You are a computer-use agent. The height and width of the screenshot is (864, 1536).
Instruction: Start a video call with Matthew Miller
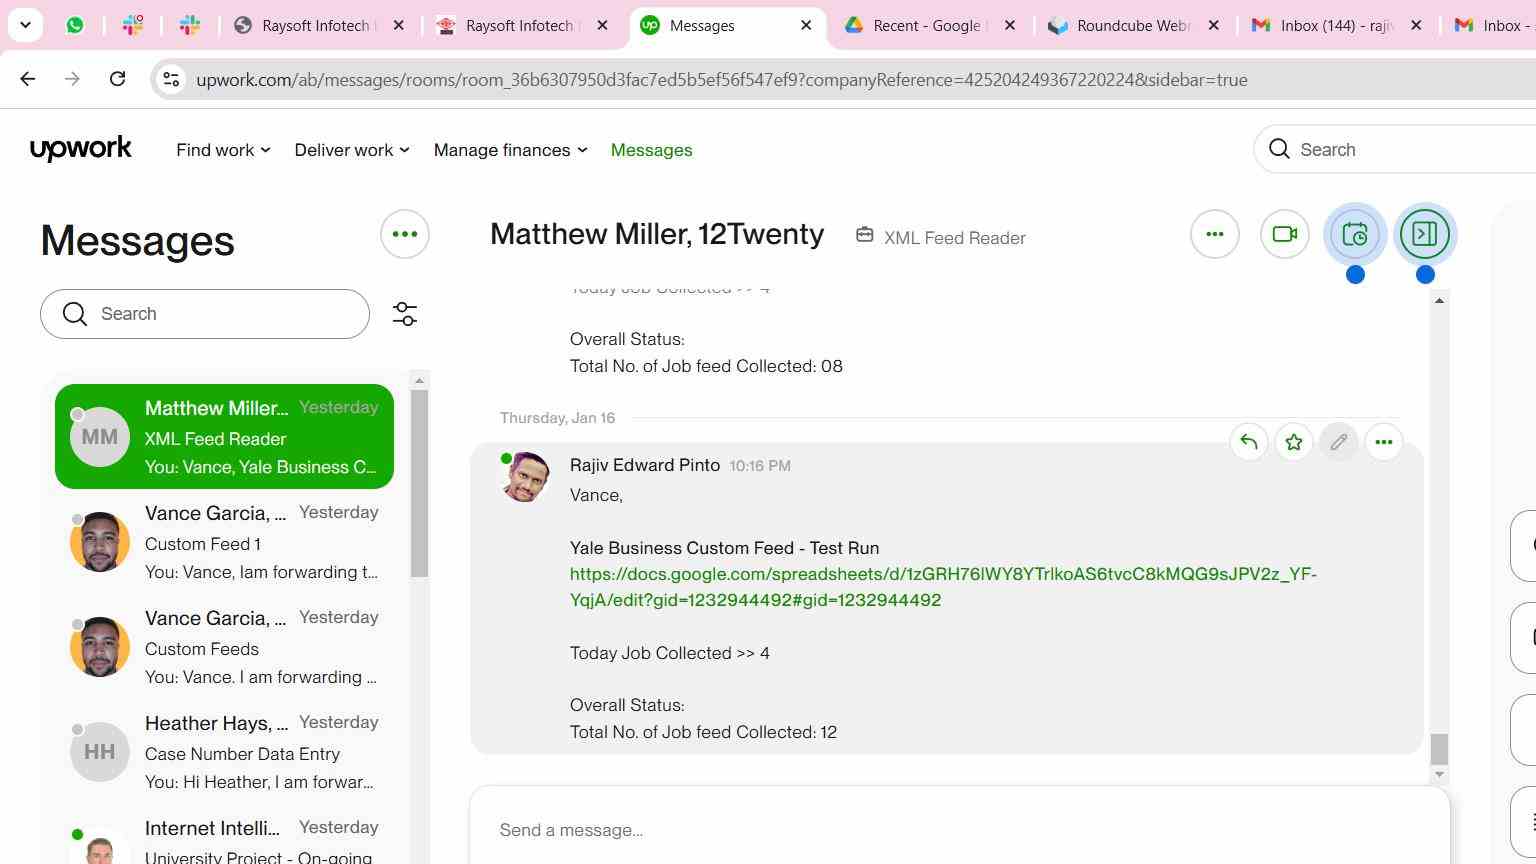(x=1285, y=234)
